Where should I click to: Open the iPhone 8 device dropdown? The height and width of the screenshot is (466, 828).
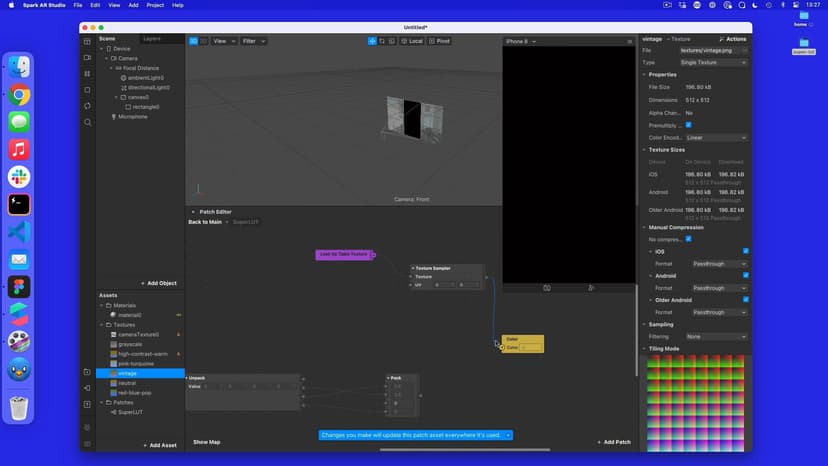point(521,41)
